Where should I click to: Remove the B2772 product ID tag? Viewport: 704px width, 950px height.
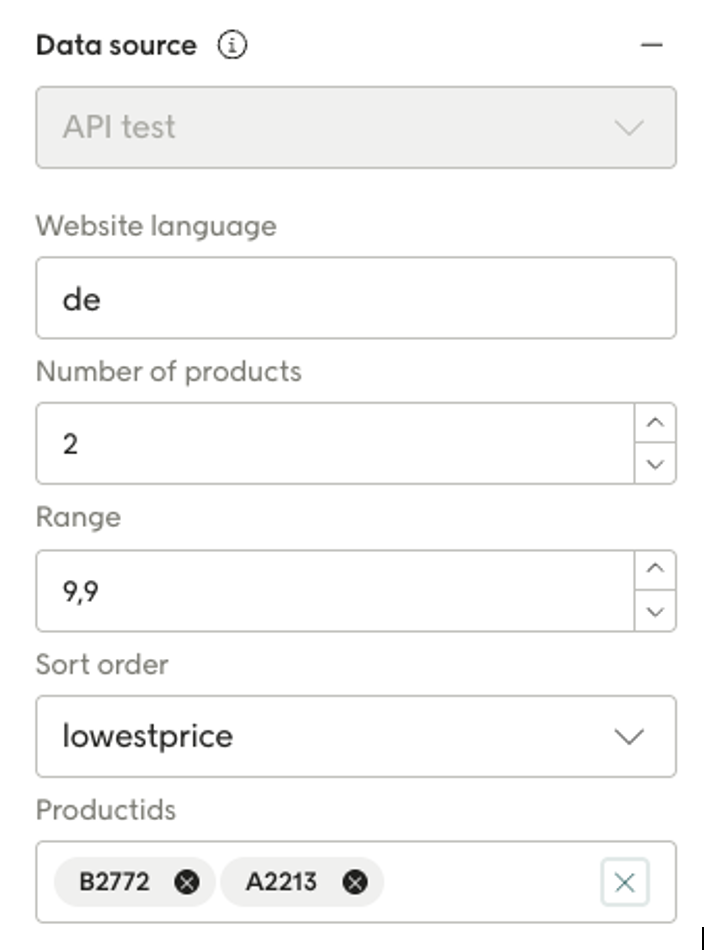click(x=187, y=882)
